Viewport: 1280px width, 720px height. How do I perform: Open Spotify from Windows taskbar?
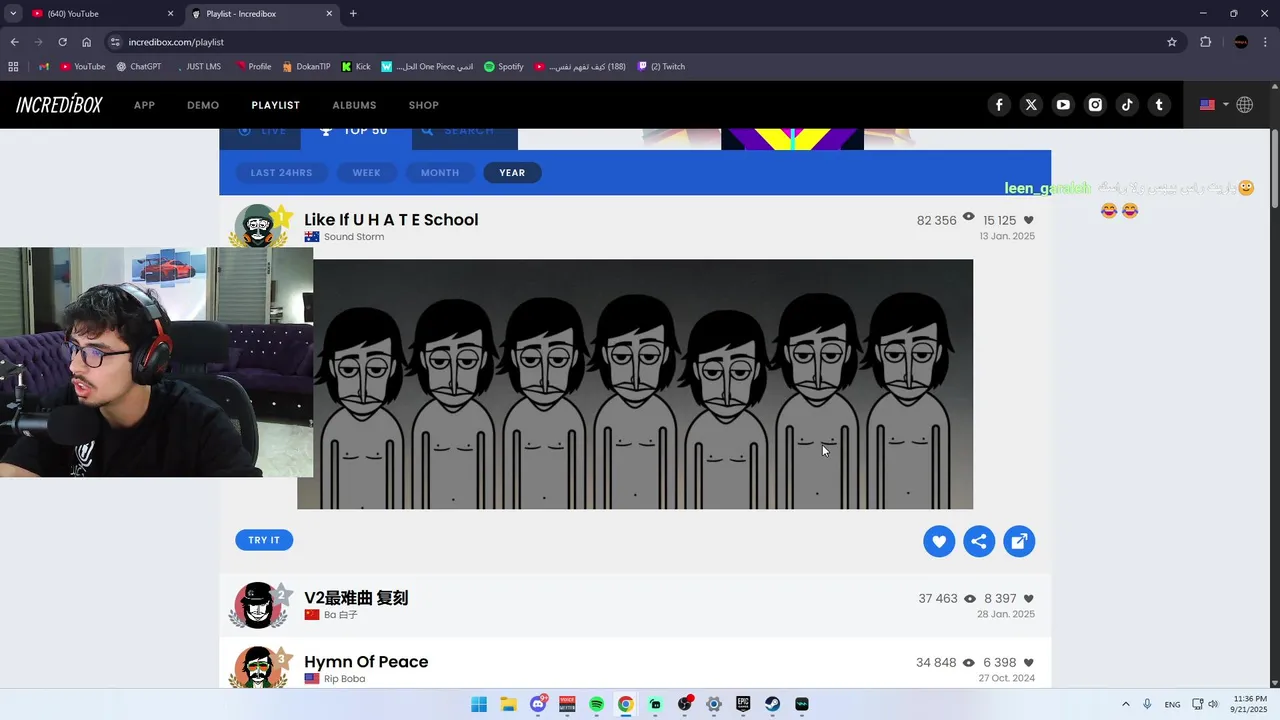(x=597, y=704)
